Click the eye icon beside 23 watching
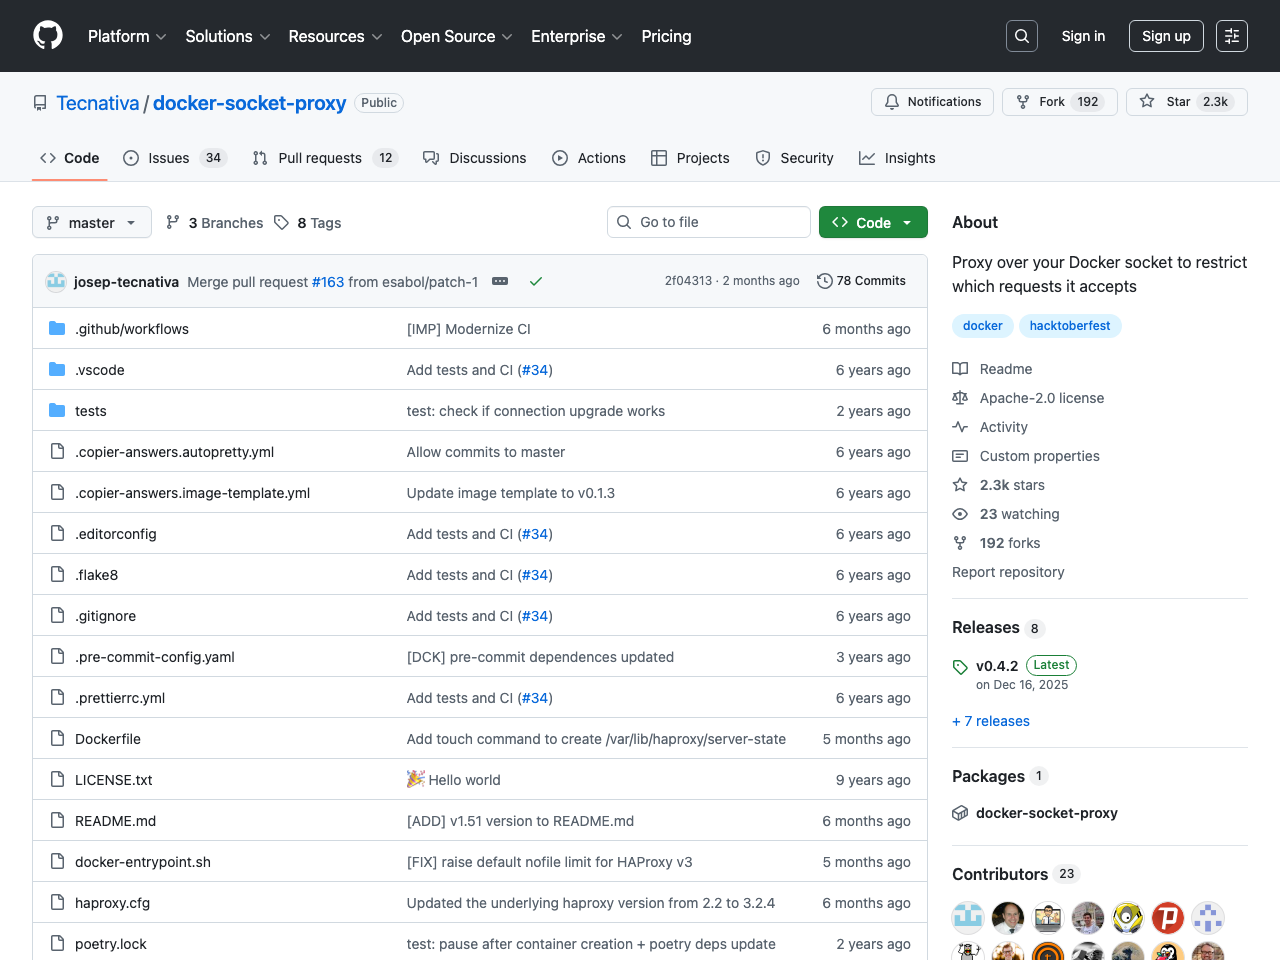1280x960 pixels. [x=960, y=513]
